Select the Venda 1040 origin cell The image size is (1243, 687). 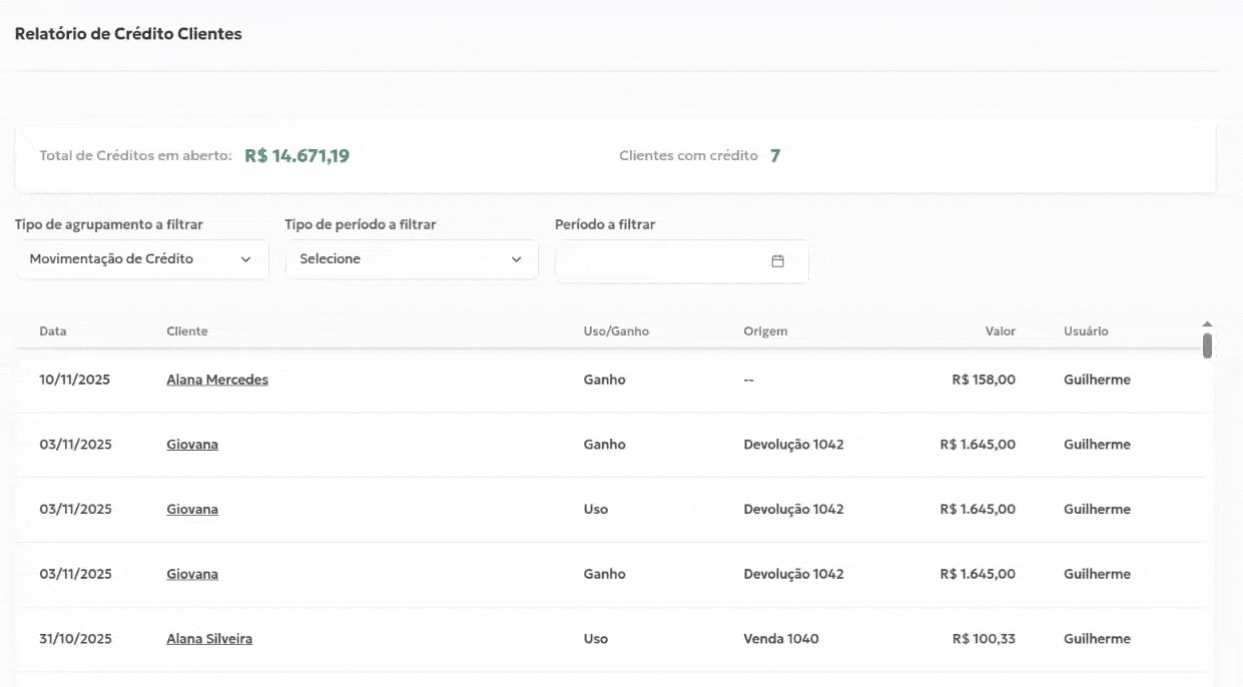(781, 639)
